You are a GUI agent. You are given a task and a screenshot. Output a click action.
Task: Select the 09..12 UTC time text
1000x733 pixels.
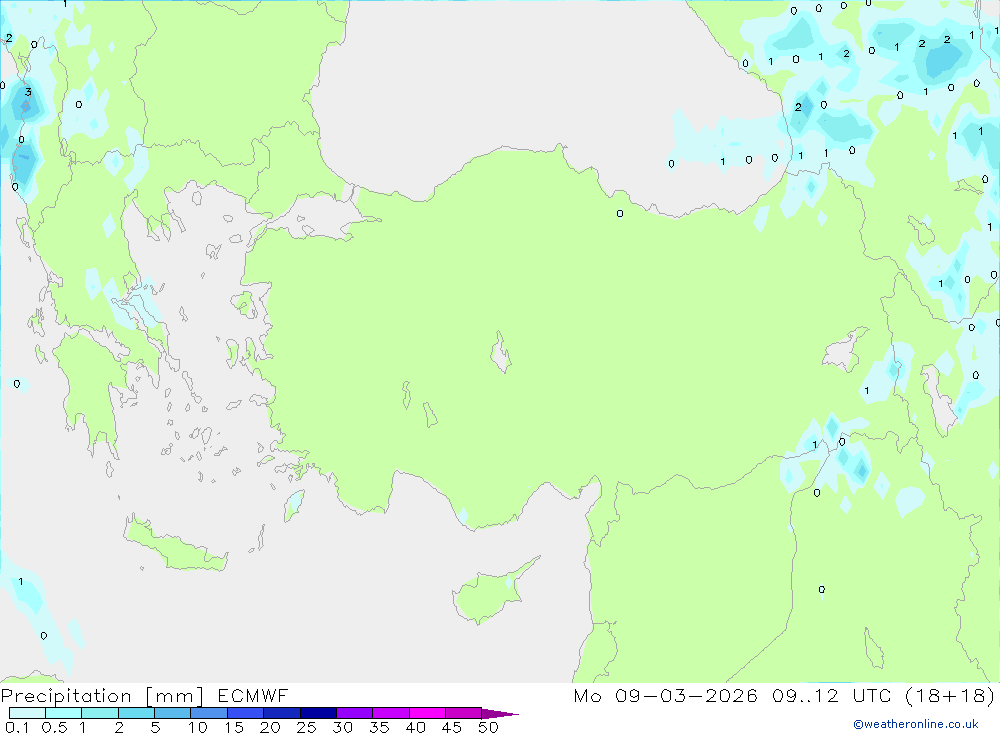831,696
